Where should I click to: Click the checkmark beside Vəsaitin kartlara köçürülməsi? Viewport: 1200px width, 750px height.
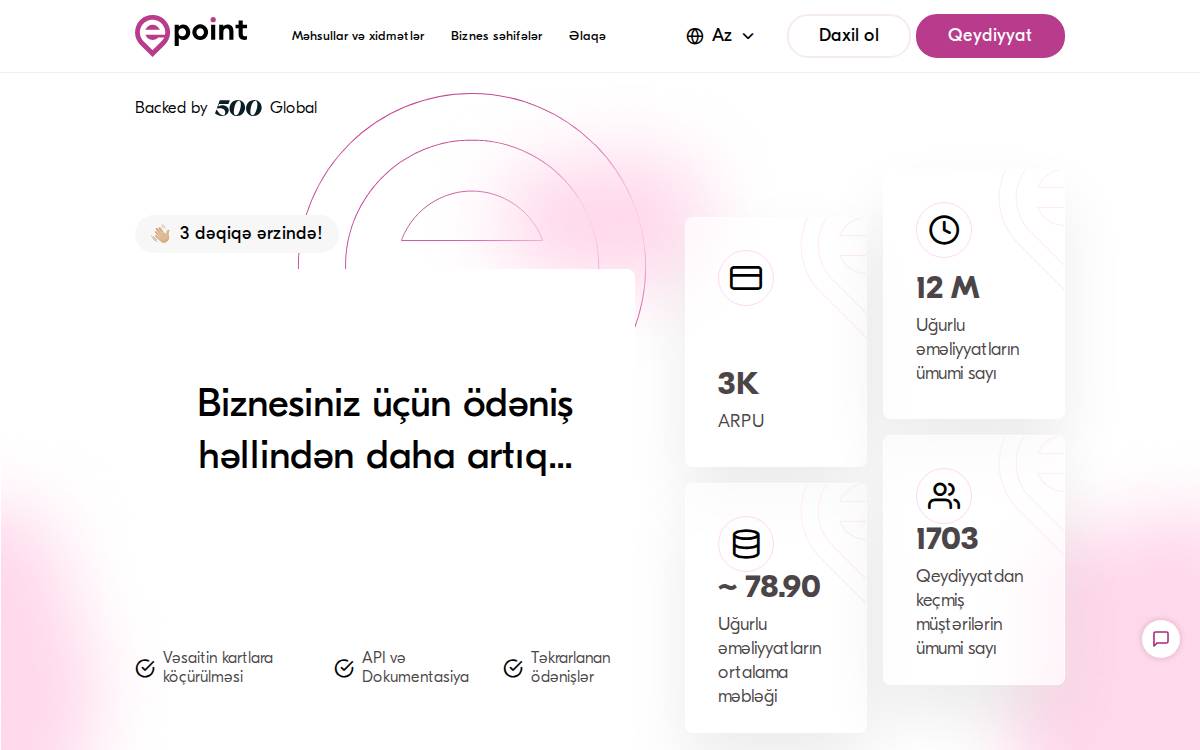click(145, 668)
